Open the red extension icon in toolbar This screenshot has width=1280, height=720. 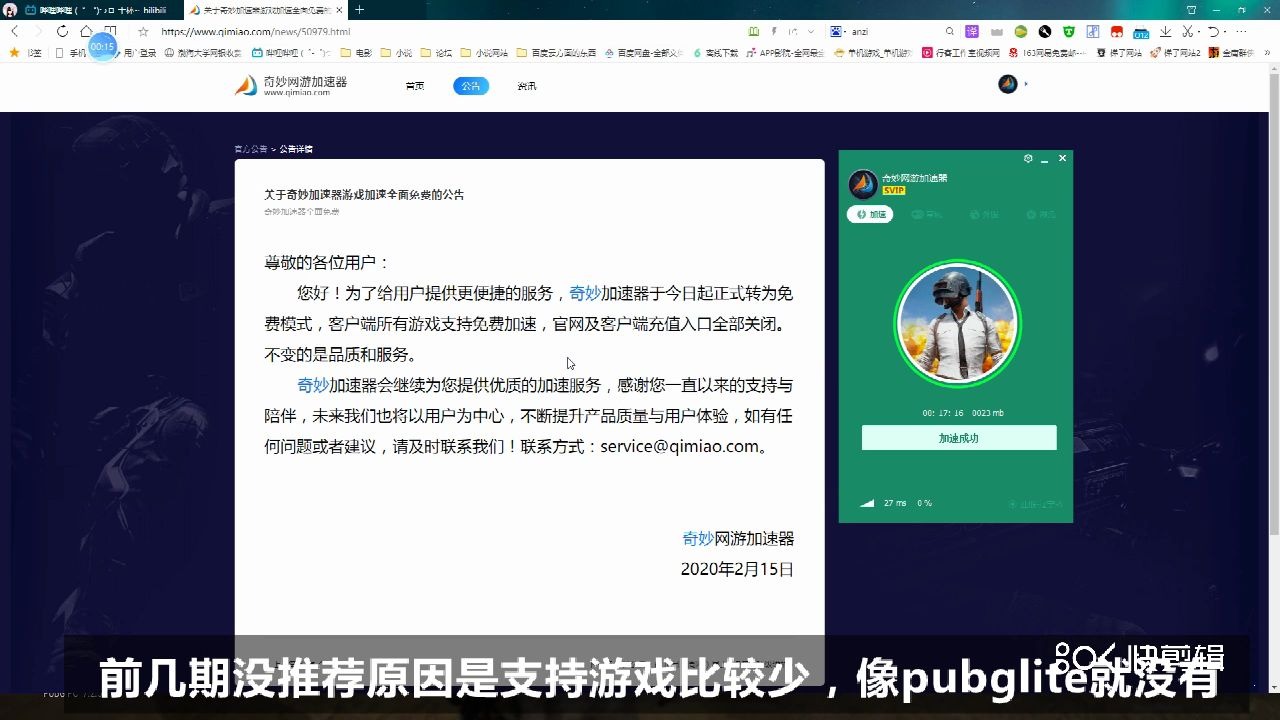point(1117,32)
